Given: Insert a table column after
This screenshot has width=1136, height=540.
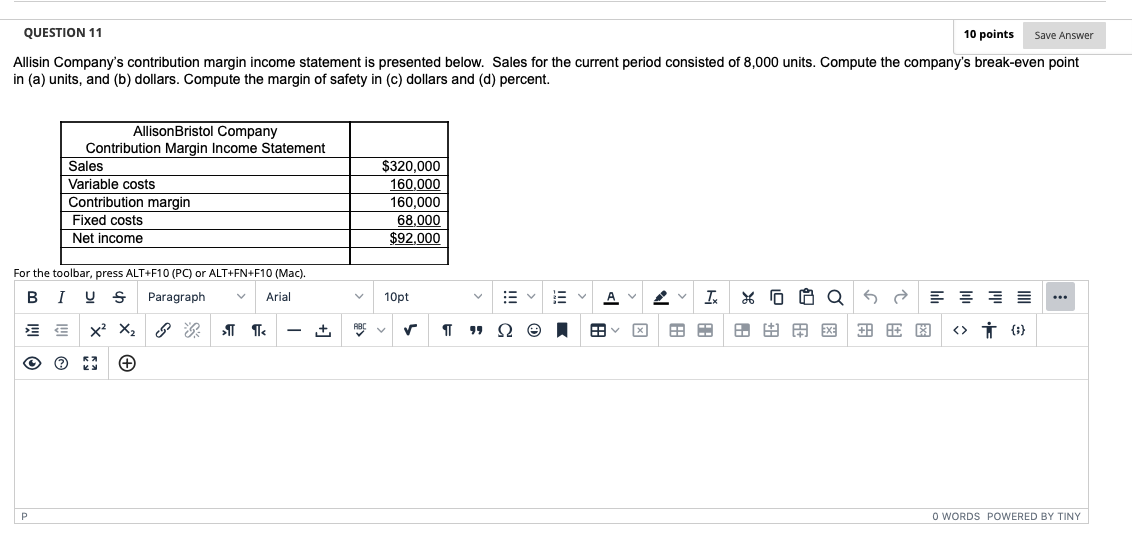Looking at the screenshot, I should (893, 331).
